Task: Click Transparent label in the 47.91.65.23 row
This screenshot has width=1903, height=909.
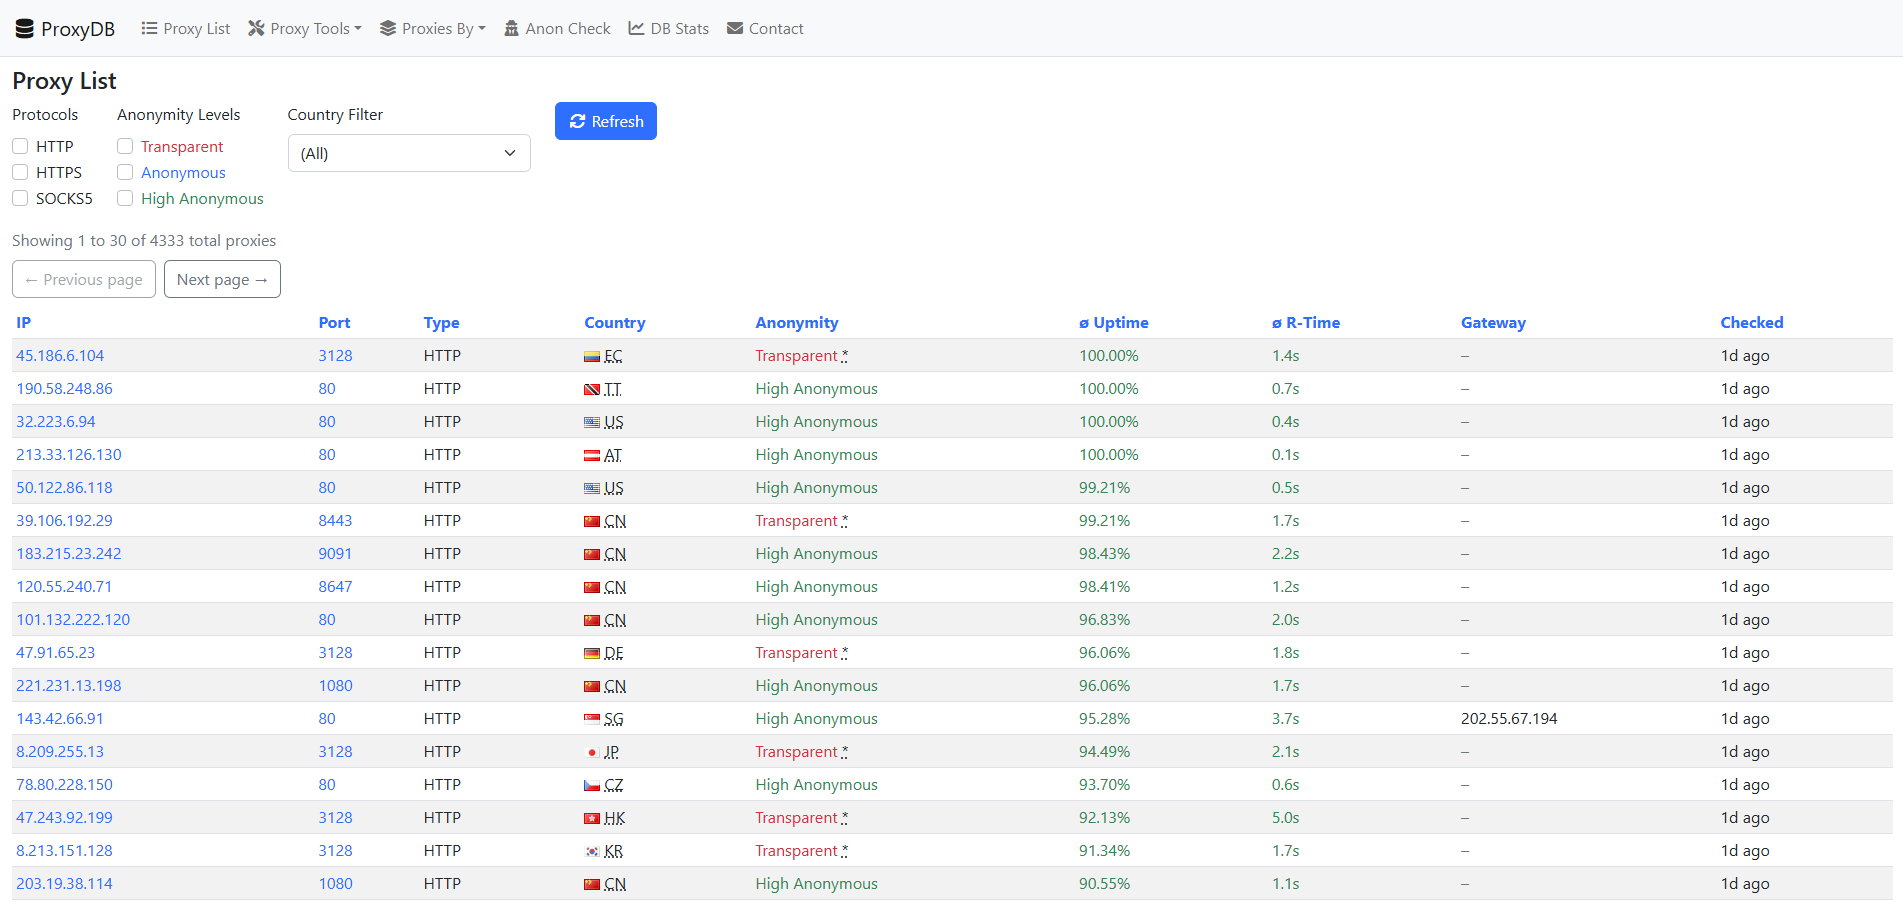Action: click(796, 652)
